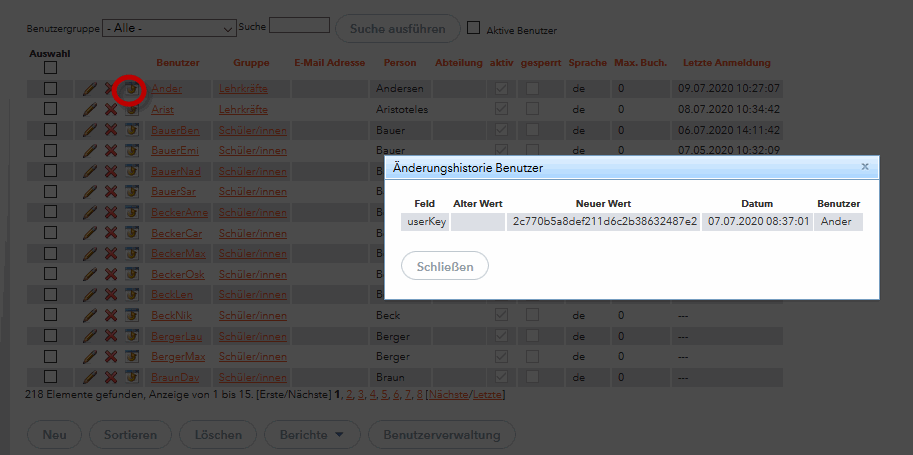Sort table by Benutzer column

pyautogui.click(x=178, y=63)
